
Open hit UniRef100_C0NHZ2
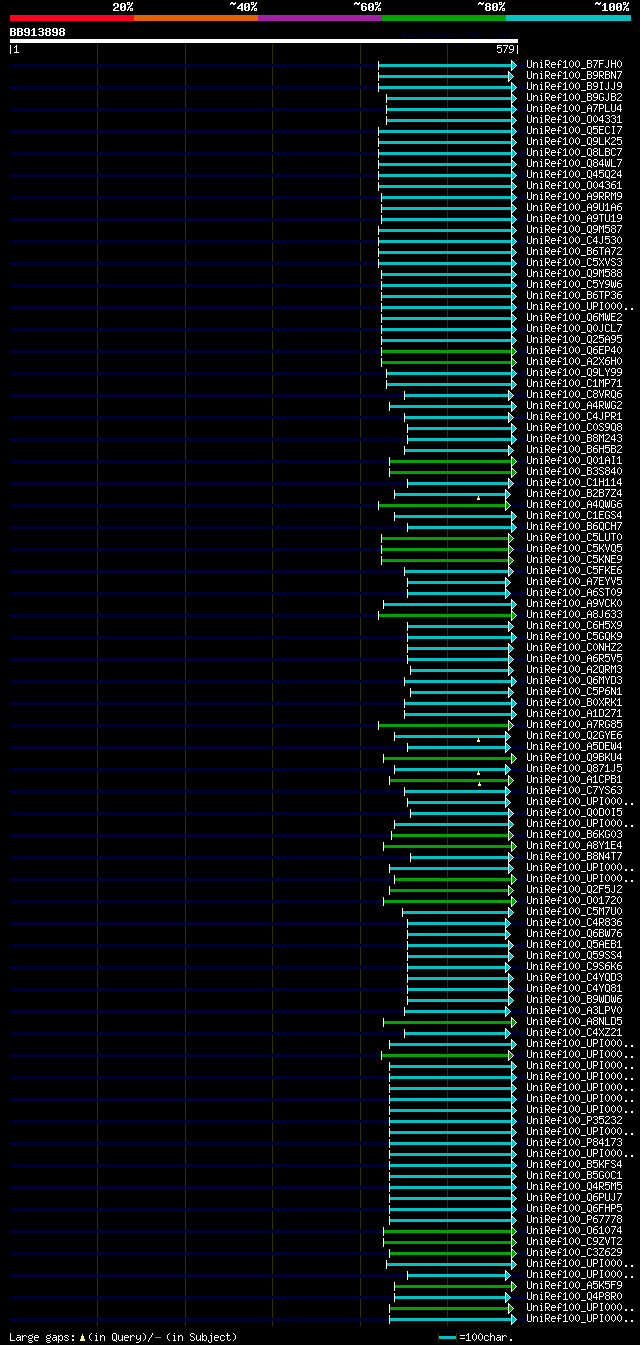click(x=574, y=647)
